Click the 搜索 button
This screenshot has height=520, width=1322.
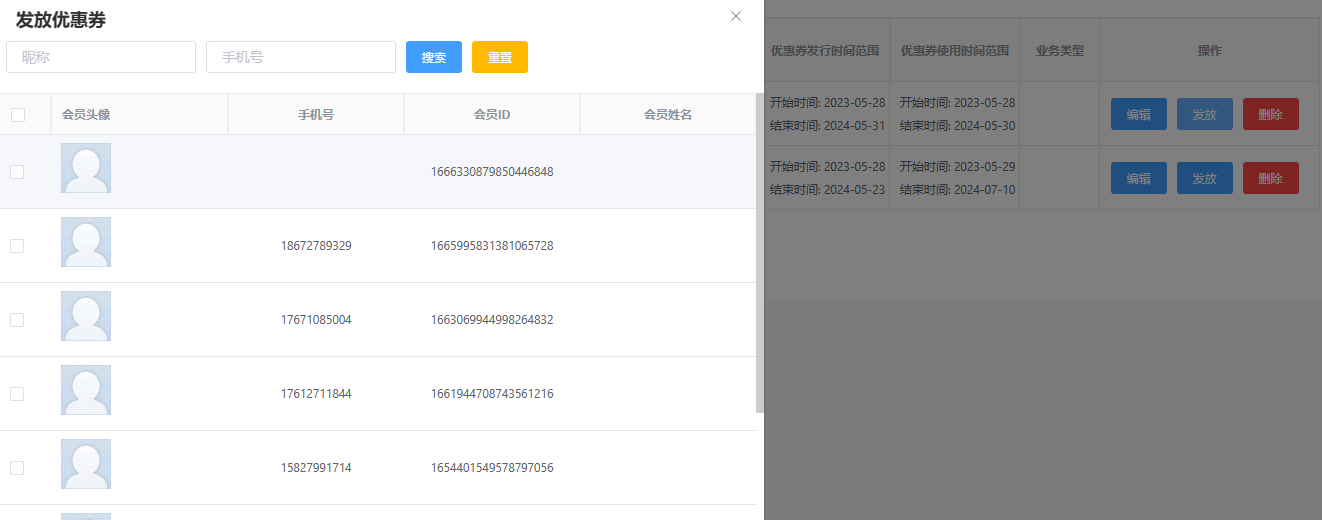point(433,57)
